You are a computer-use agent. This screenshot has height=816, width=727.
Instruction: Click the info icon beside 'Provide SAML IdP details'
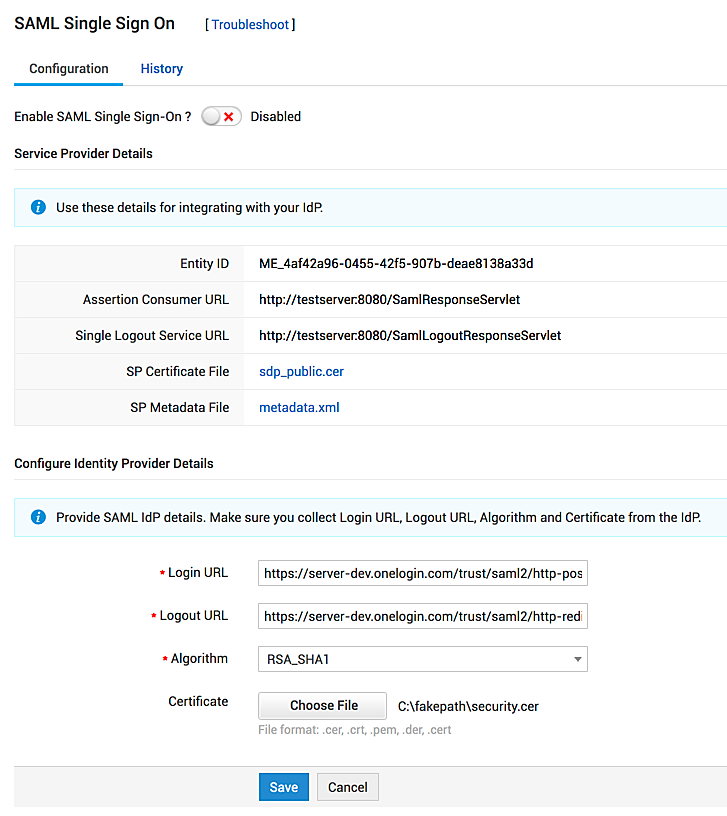[38, 518]
